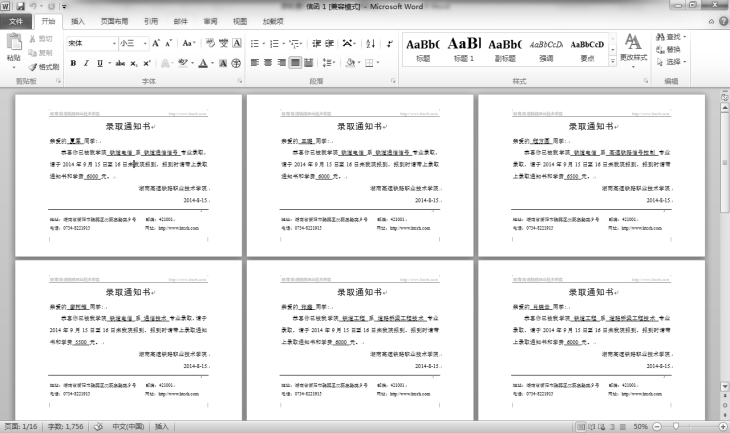730x433 pixels.
Task: Open the File tab
Action: tap(16, 21)
